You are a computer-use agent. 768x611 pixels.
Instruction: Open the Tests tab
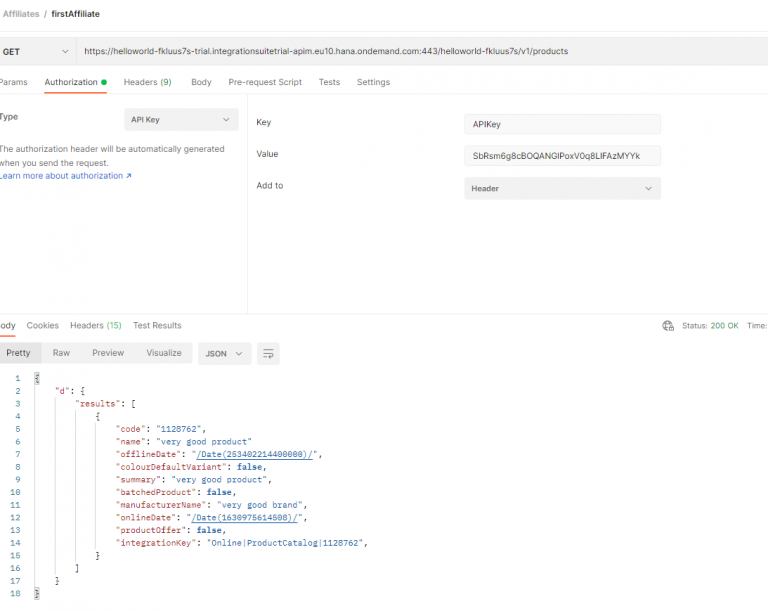(329, 82)
